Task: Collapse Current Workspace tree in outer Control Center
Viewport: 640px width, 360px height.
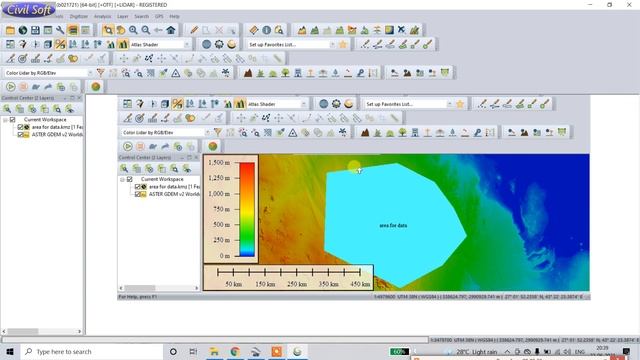Action: tap(5, 120)
